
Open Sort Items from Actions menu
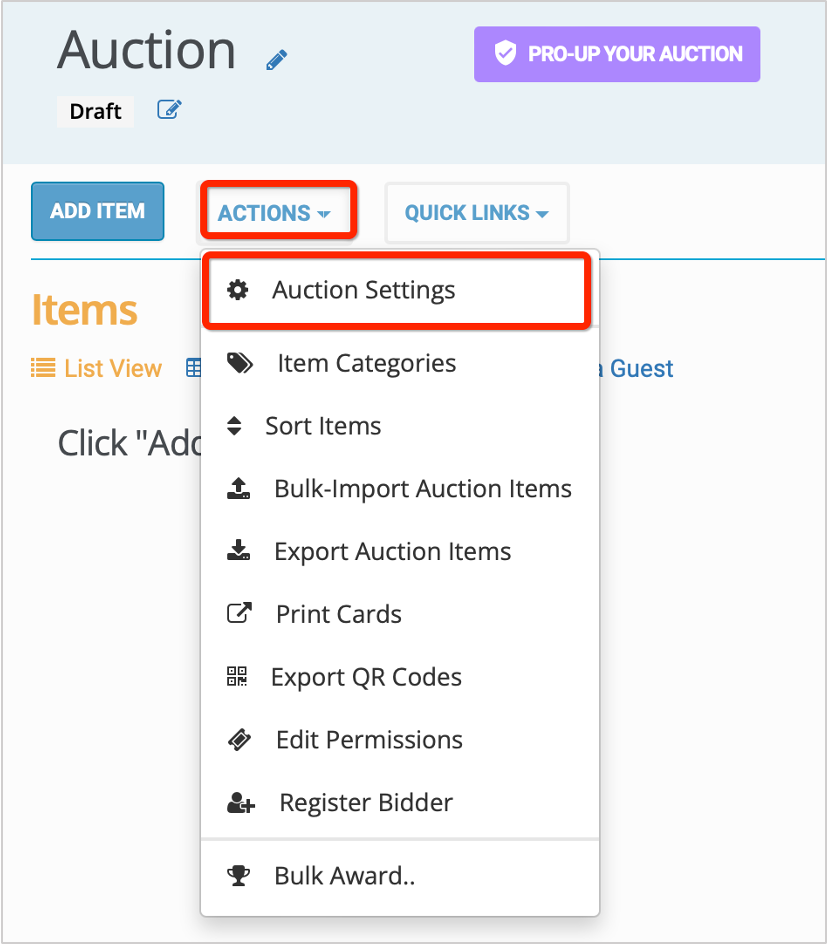pyautogui.click(x=323, y=426)
